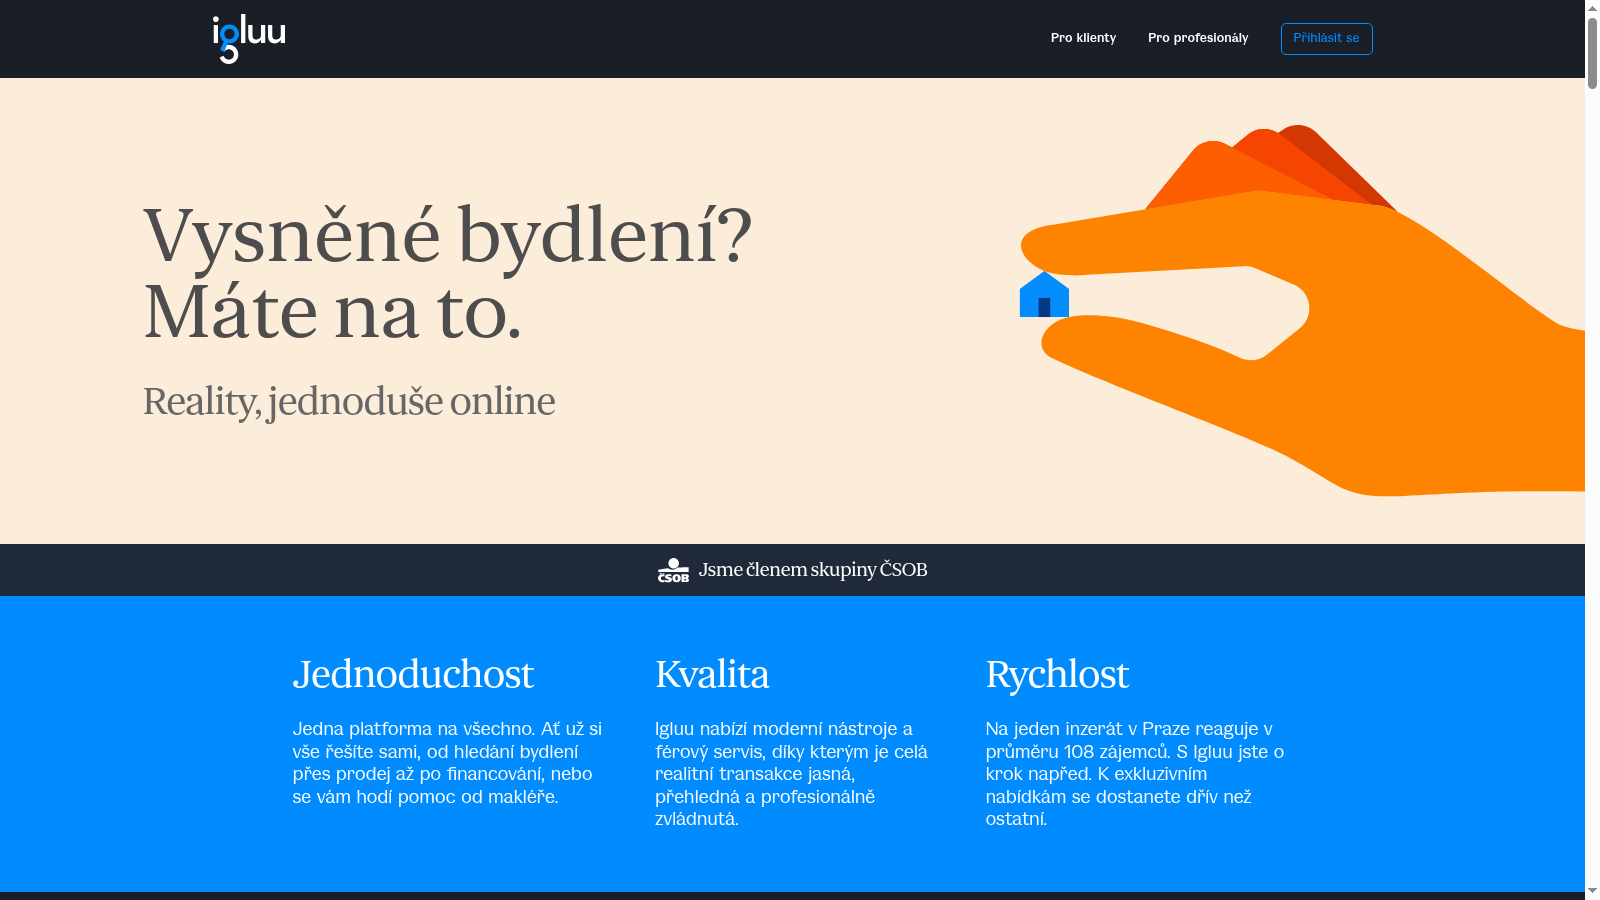Click the igluu logo
This screenshot has width=1600, height=900.
(x=246, y=38)
